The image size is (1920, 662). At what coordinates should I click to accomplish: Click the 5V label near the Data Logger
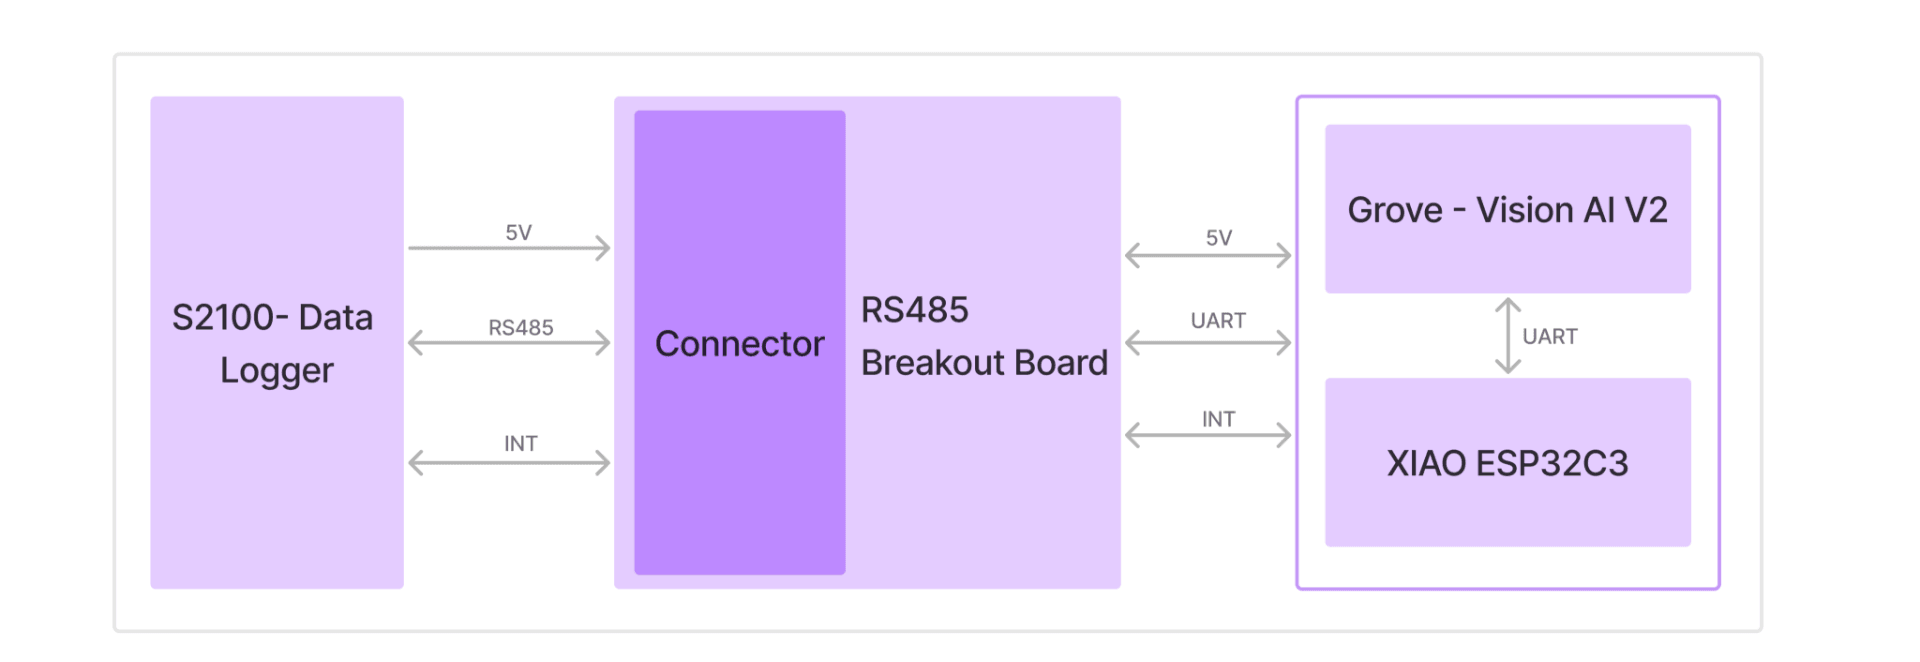[x=518, y=233]
